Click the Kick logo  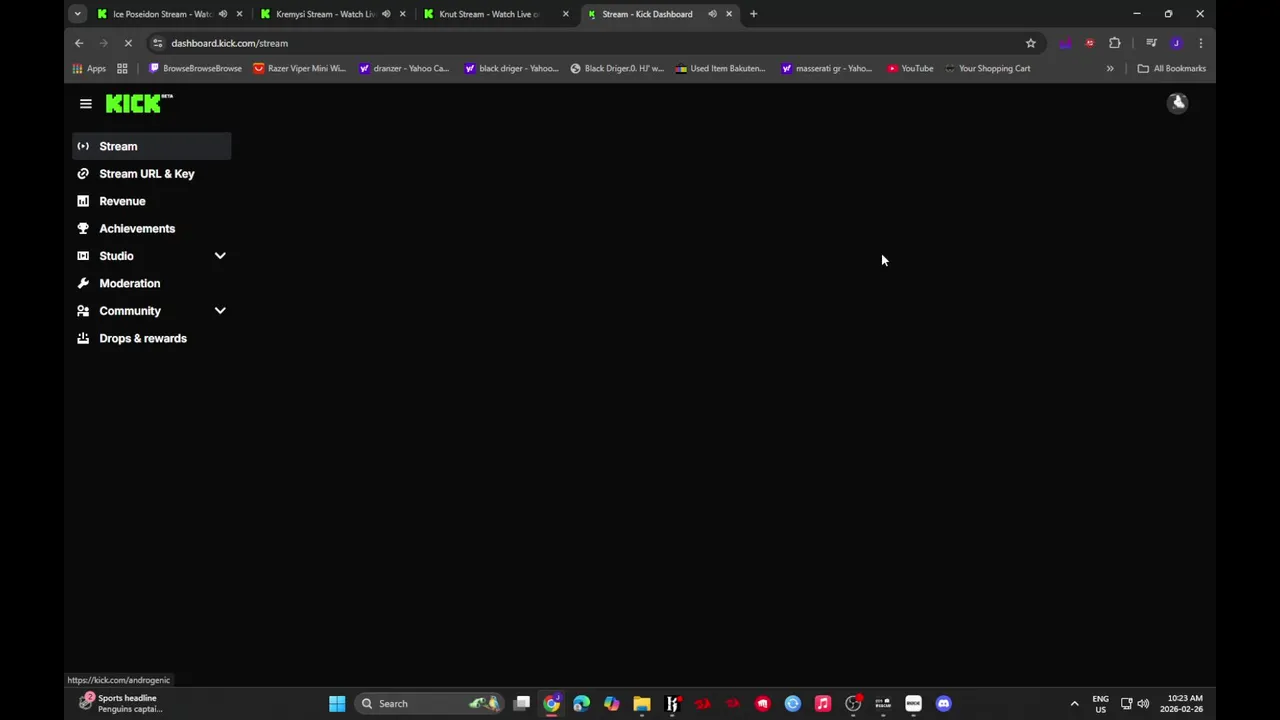(139, 103)
